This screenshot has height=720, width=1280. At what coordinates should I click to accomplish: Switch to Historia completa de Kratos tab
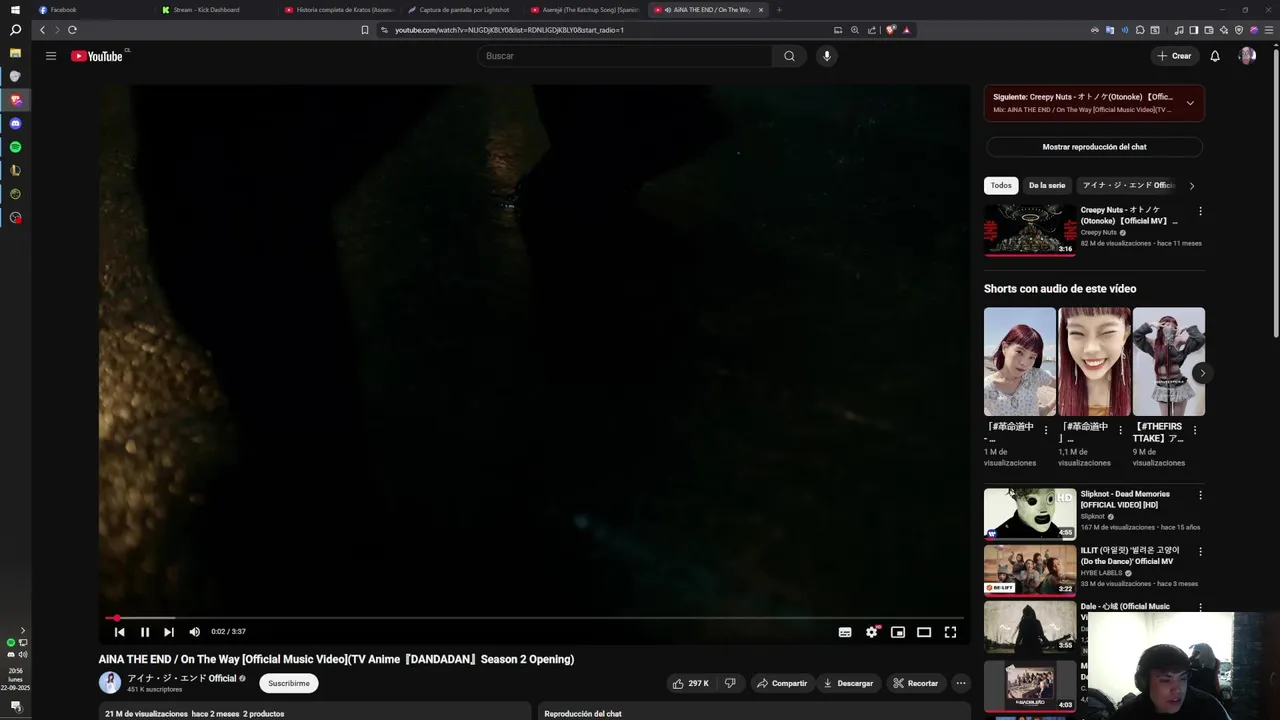pos(338,10)
